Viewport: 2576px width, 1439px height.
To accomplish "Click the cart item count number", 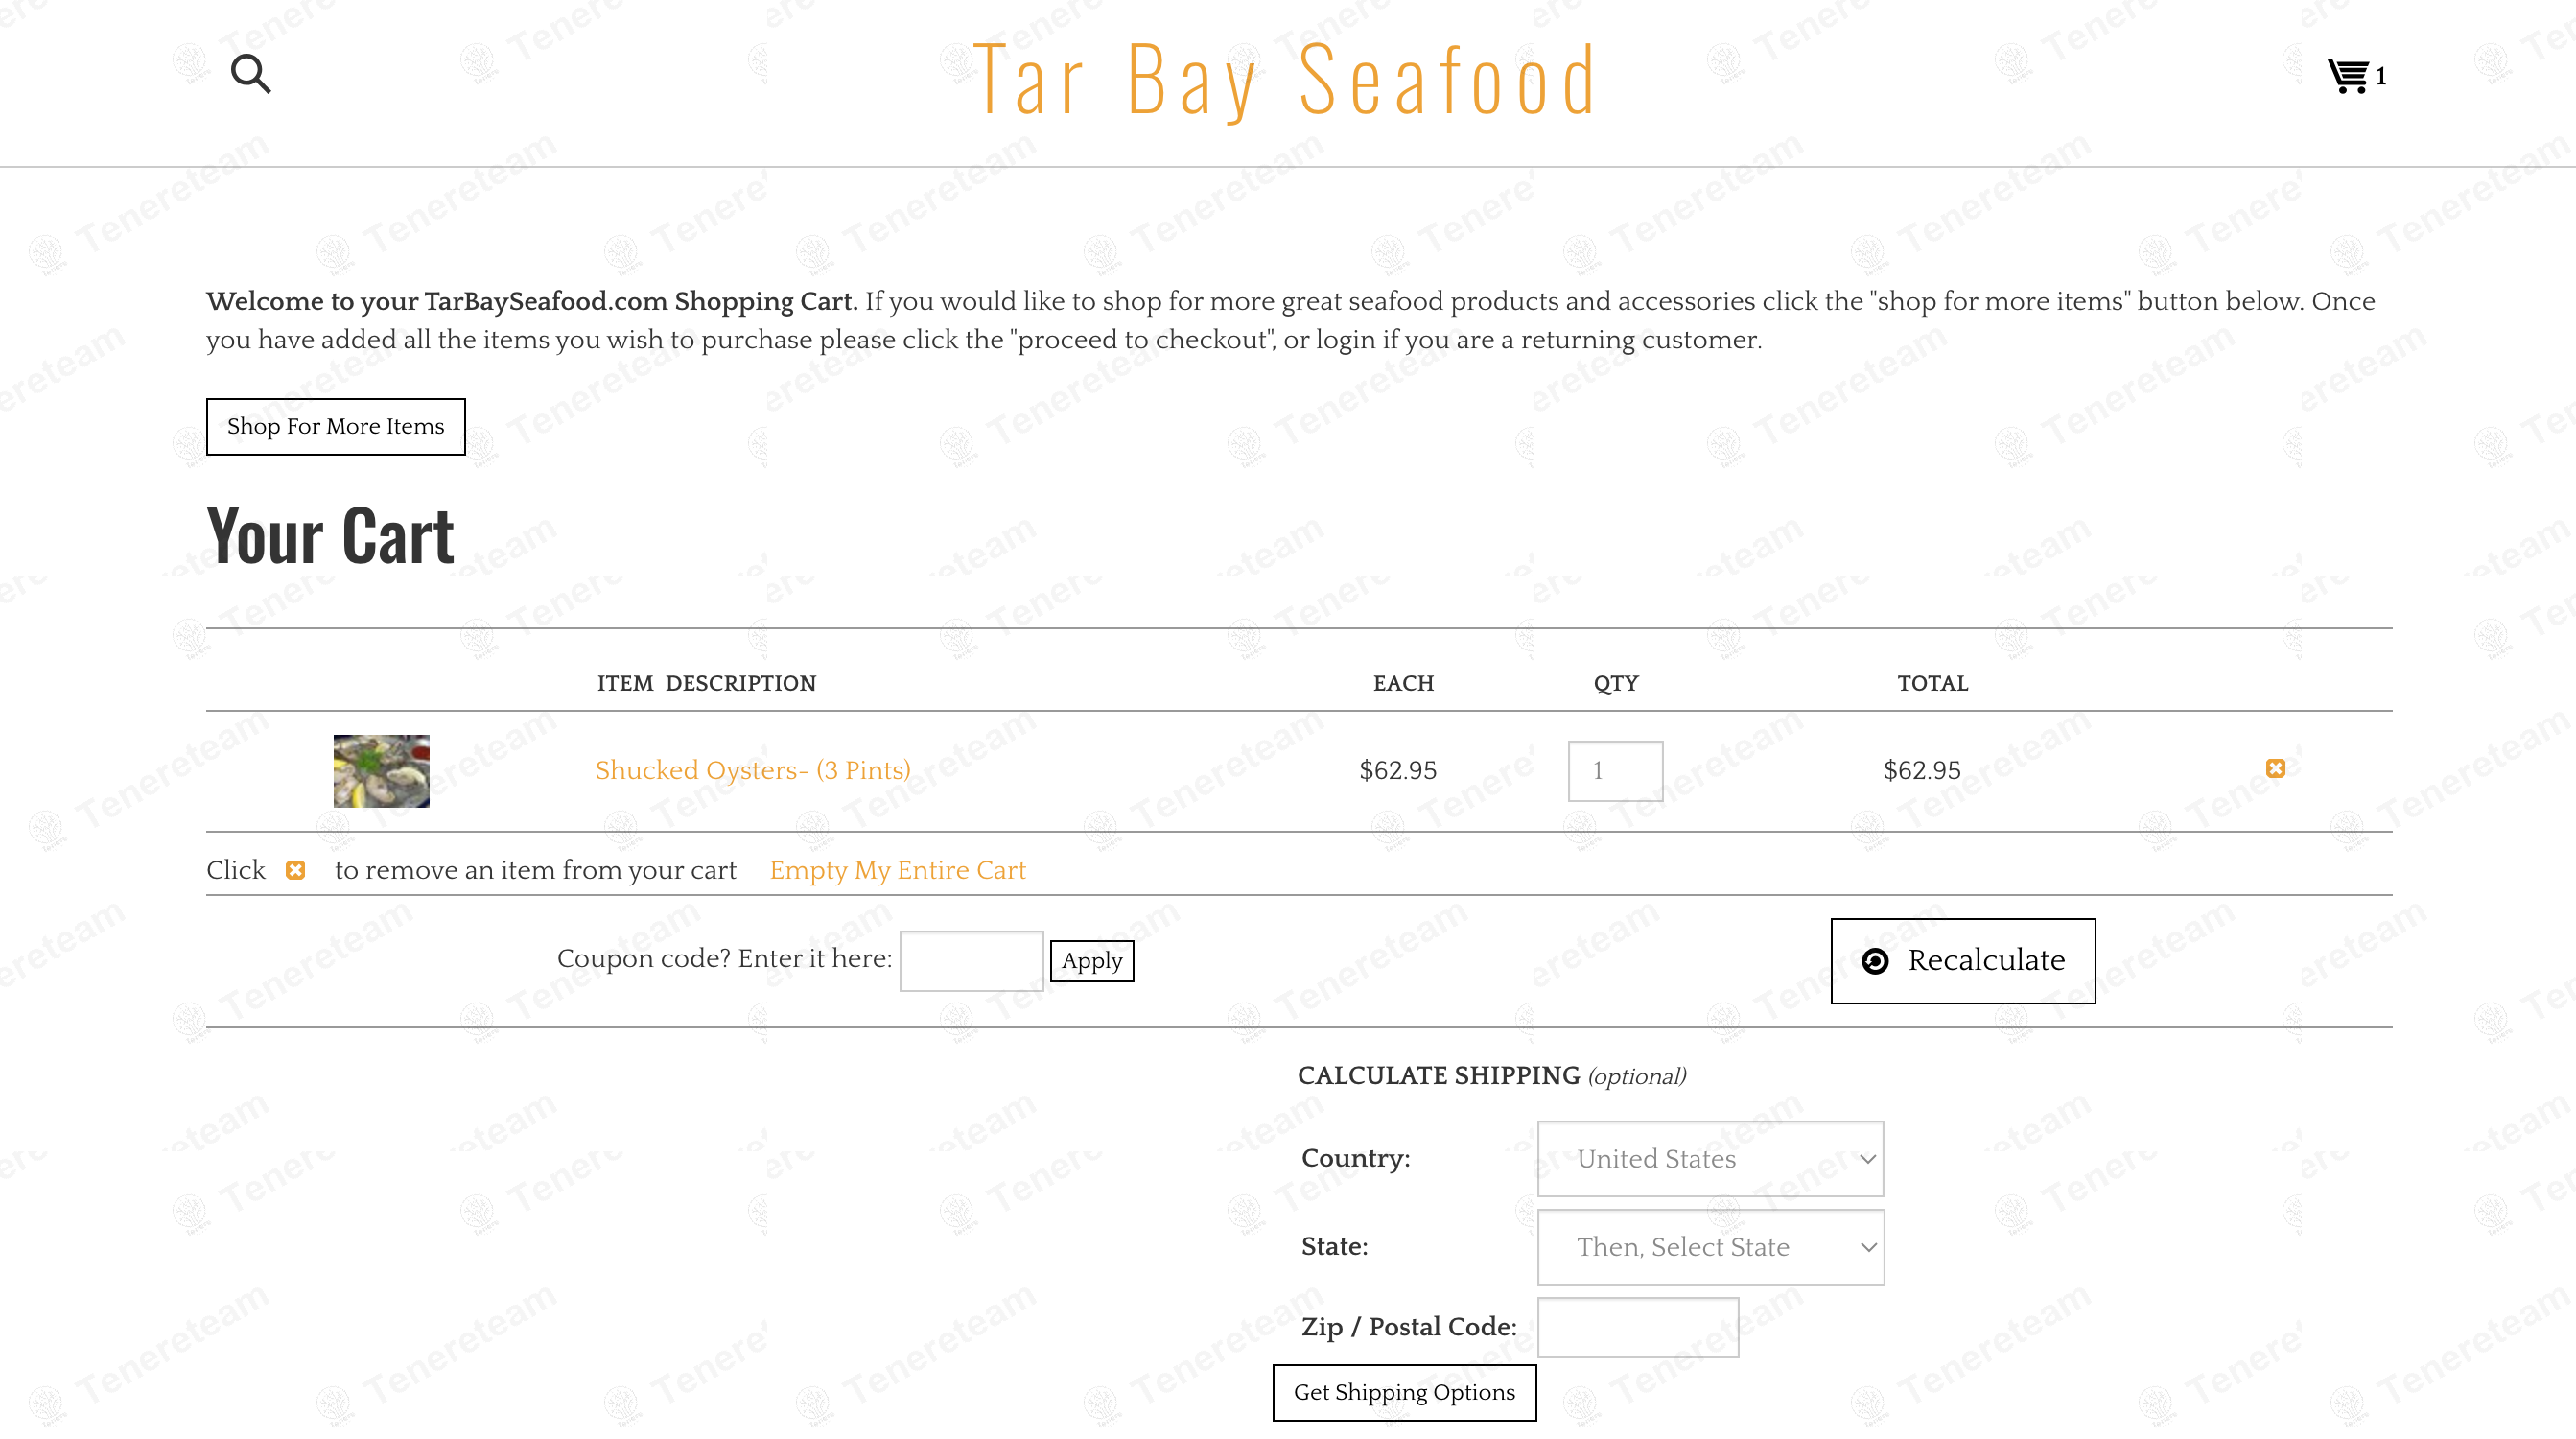I will 2381,76.
